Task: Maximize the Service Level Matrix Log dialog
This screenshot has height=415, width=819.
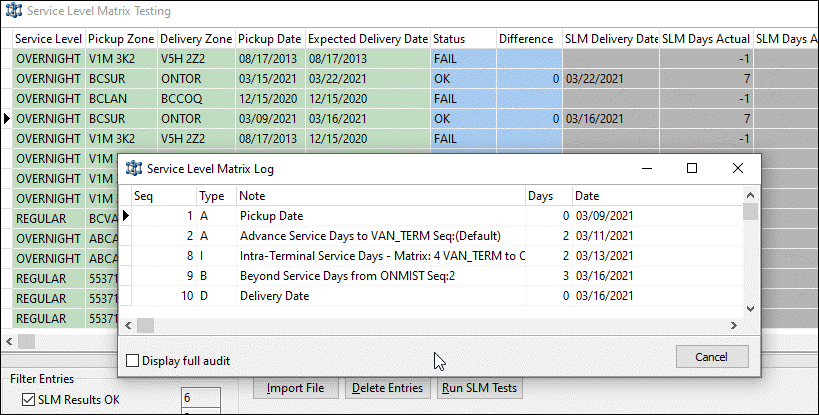Action: (x=691, y=169)
